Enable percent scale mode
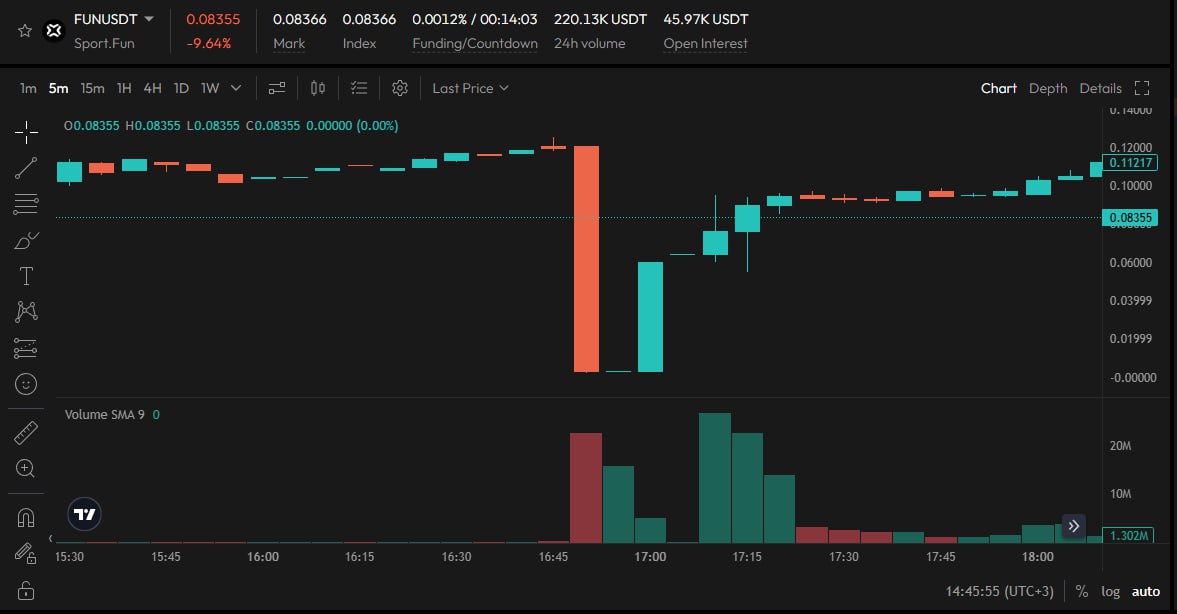 coord(1082,591)
